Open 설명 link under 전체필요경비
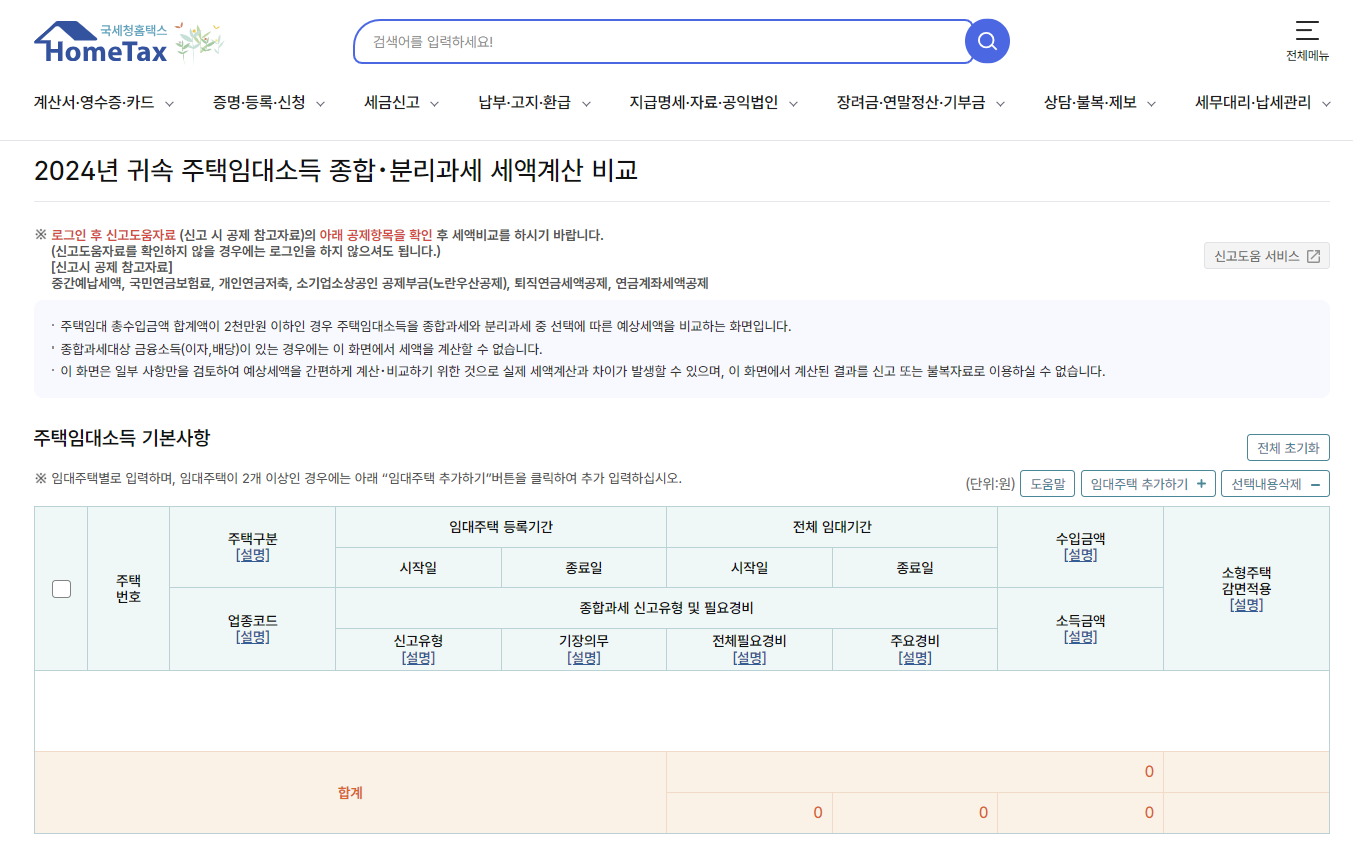The width and height of the screenshot is (1353, 842). tap(749, 657)
